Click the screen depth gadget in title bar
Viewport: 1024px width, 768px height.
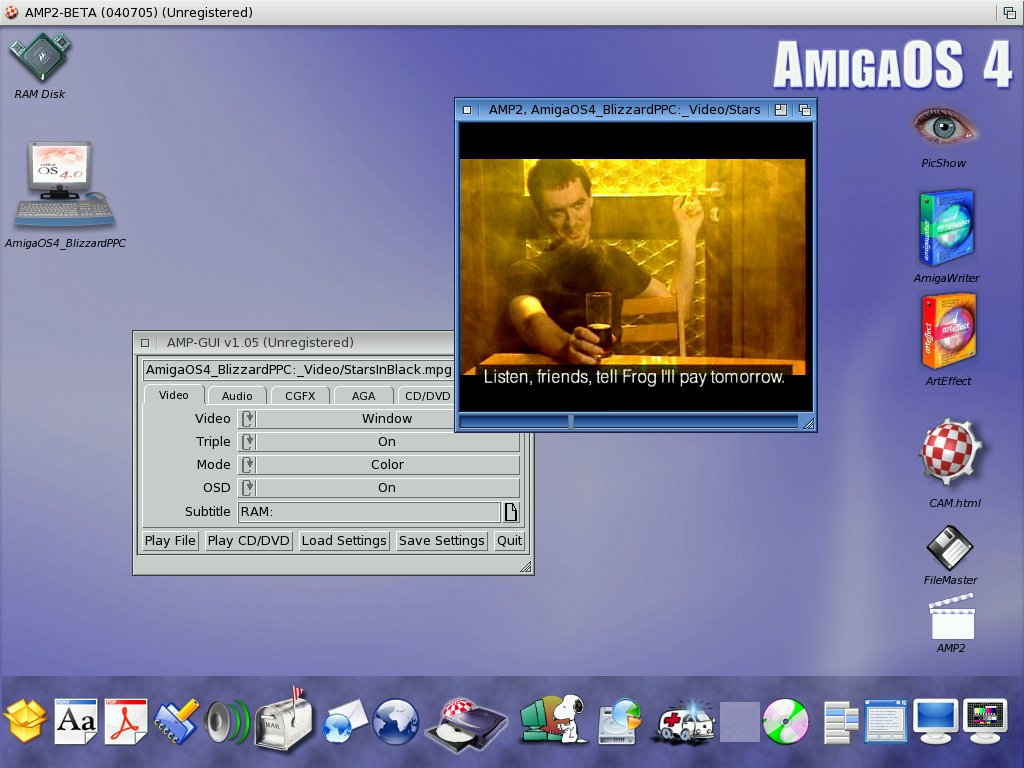coord(1009,12)
